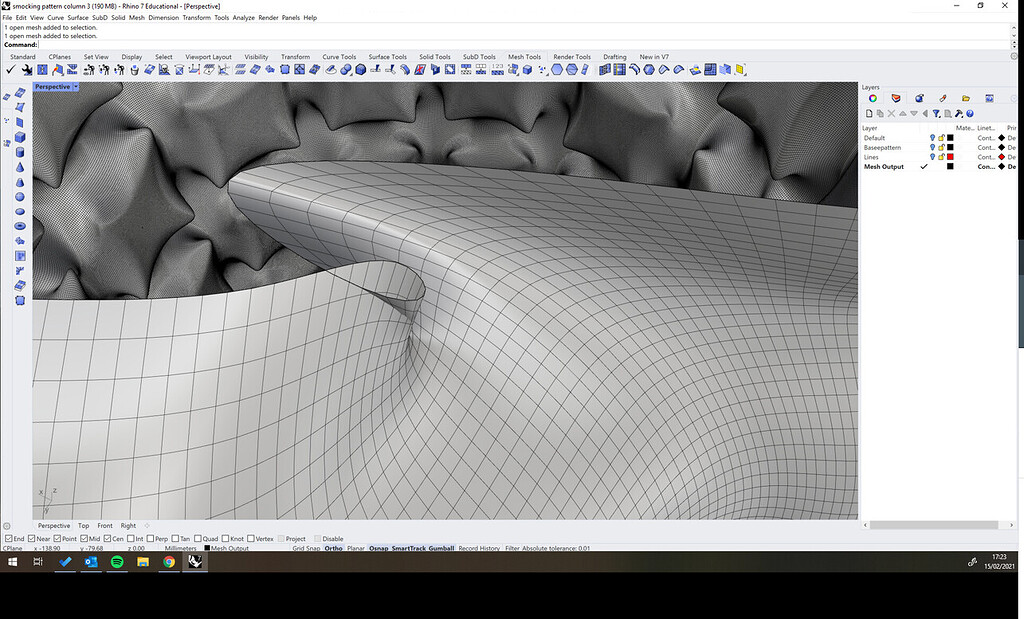The width and height of the screenshot is (1024, 619).
Task: Open the Analyze menu
Action: pos(243,18)
